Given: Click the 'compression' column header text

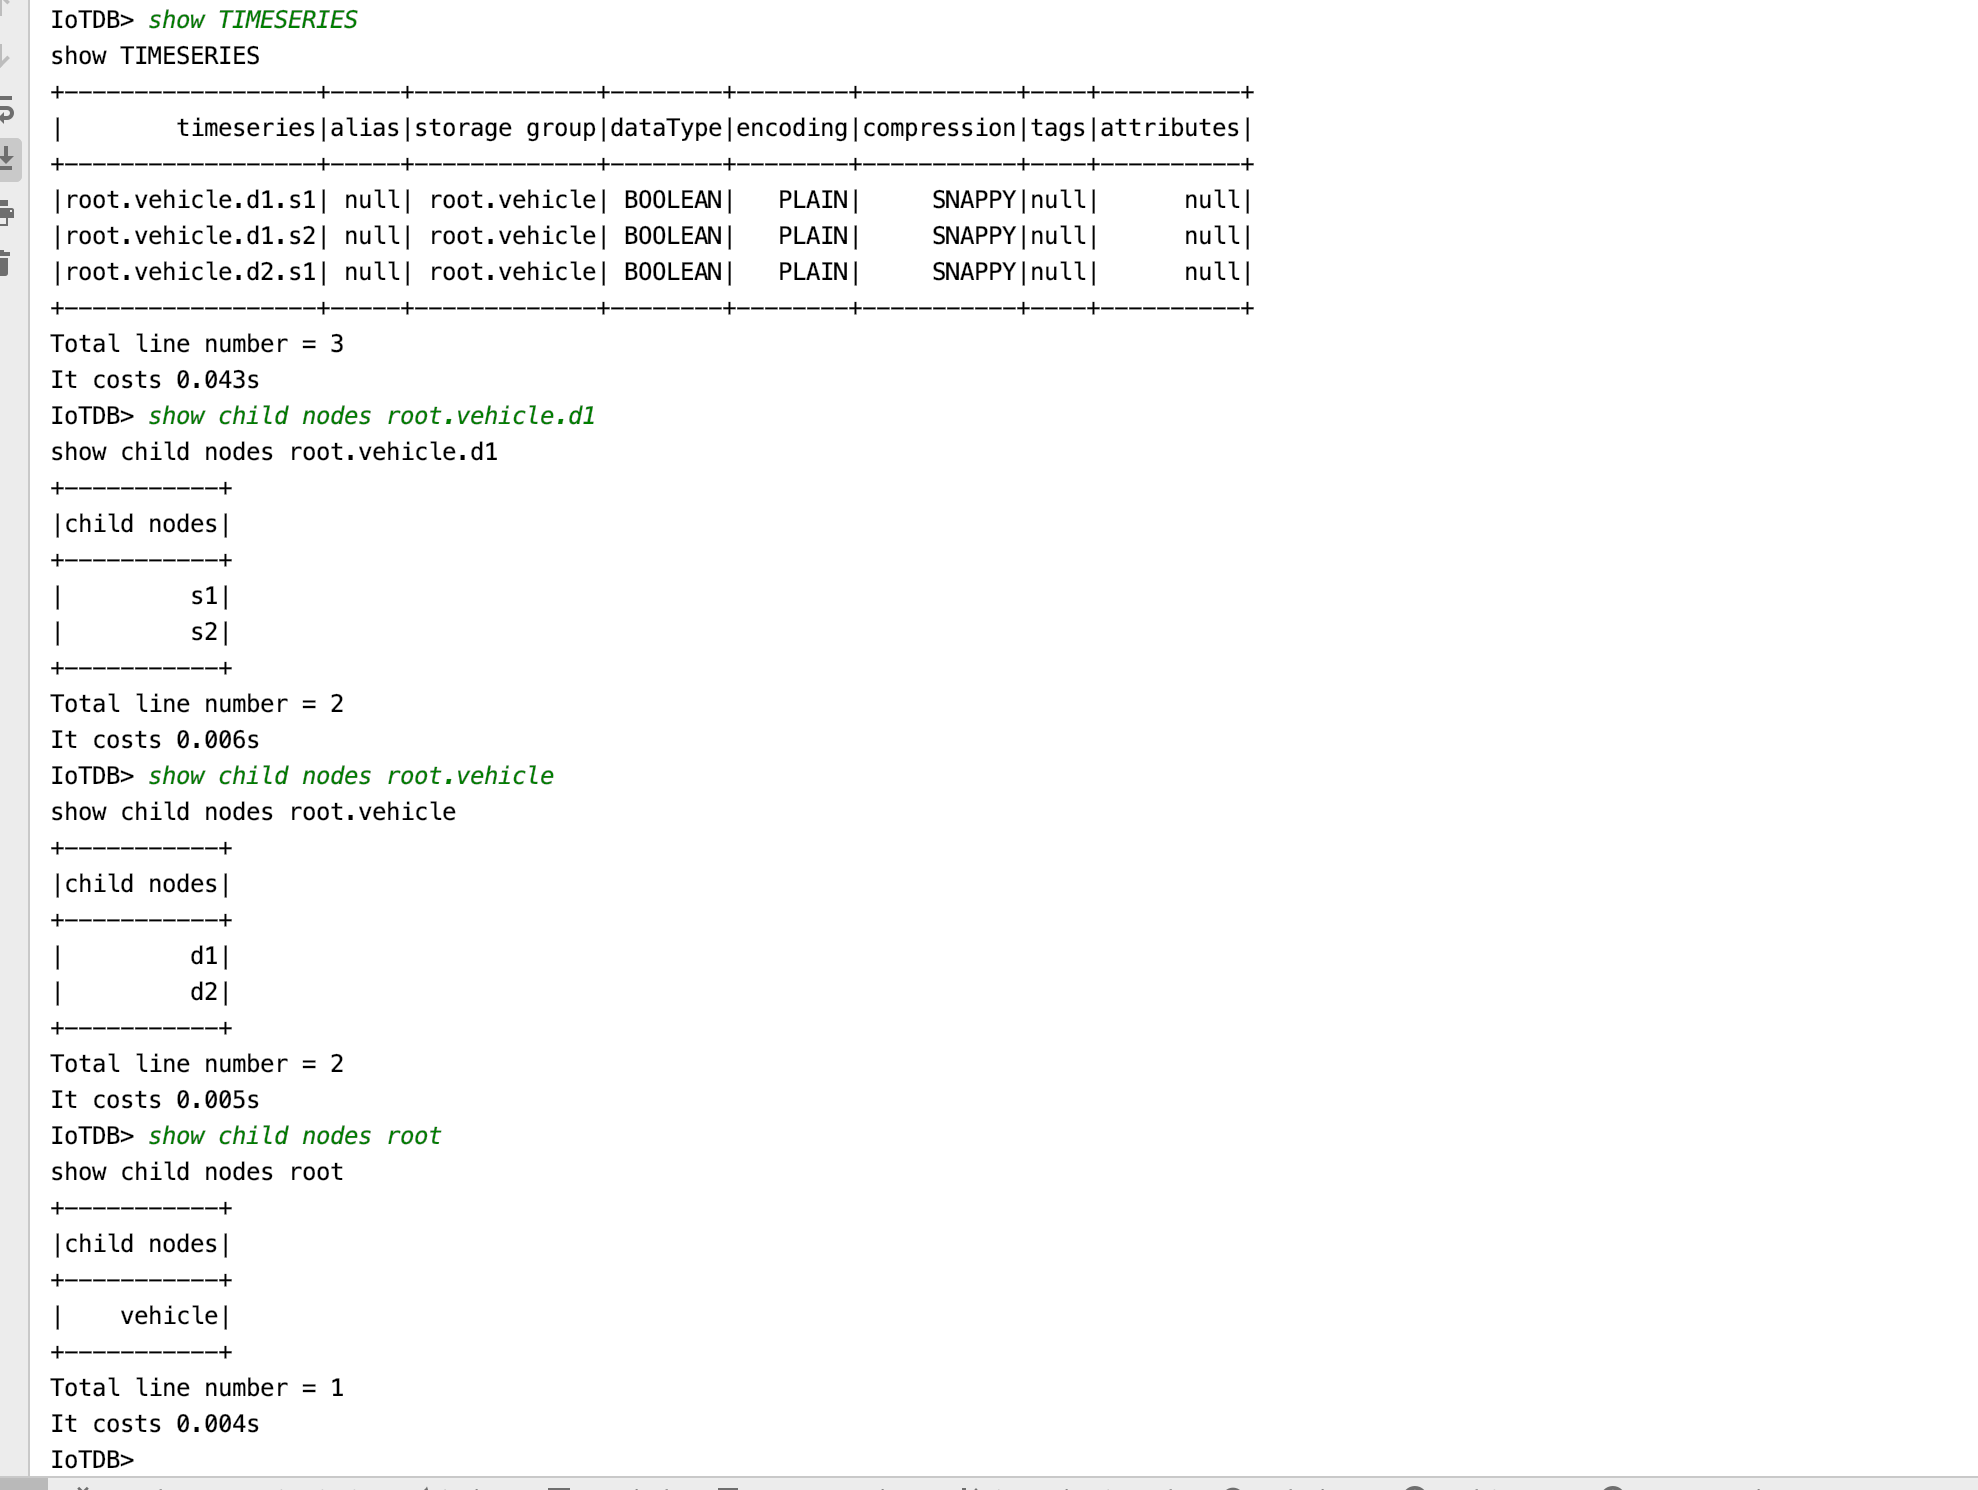Looking at the screenshot, I should pyautogui.click(x=938, y=128).
